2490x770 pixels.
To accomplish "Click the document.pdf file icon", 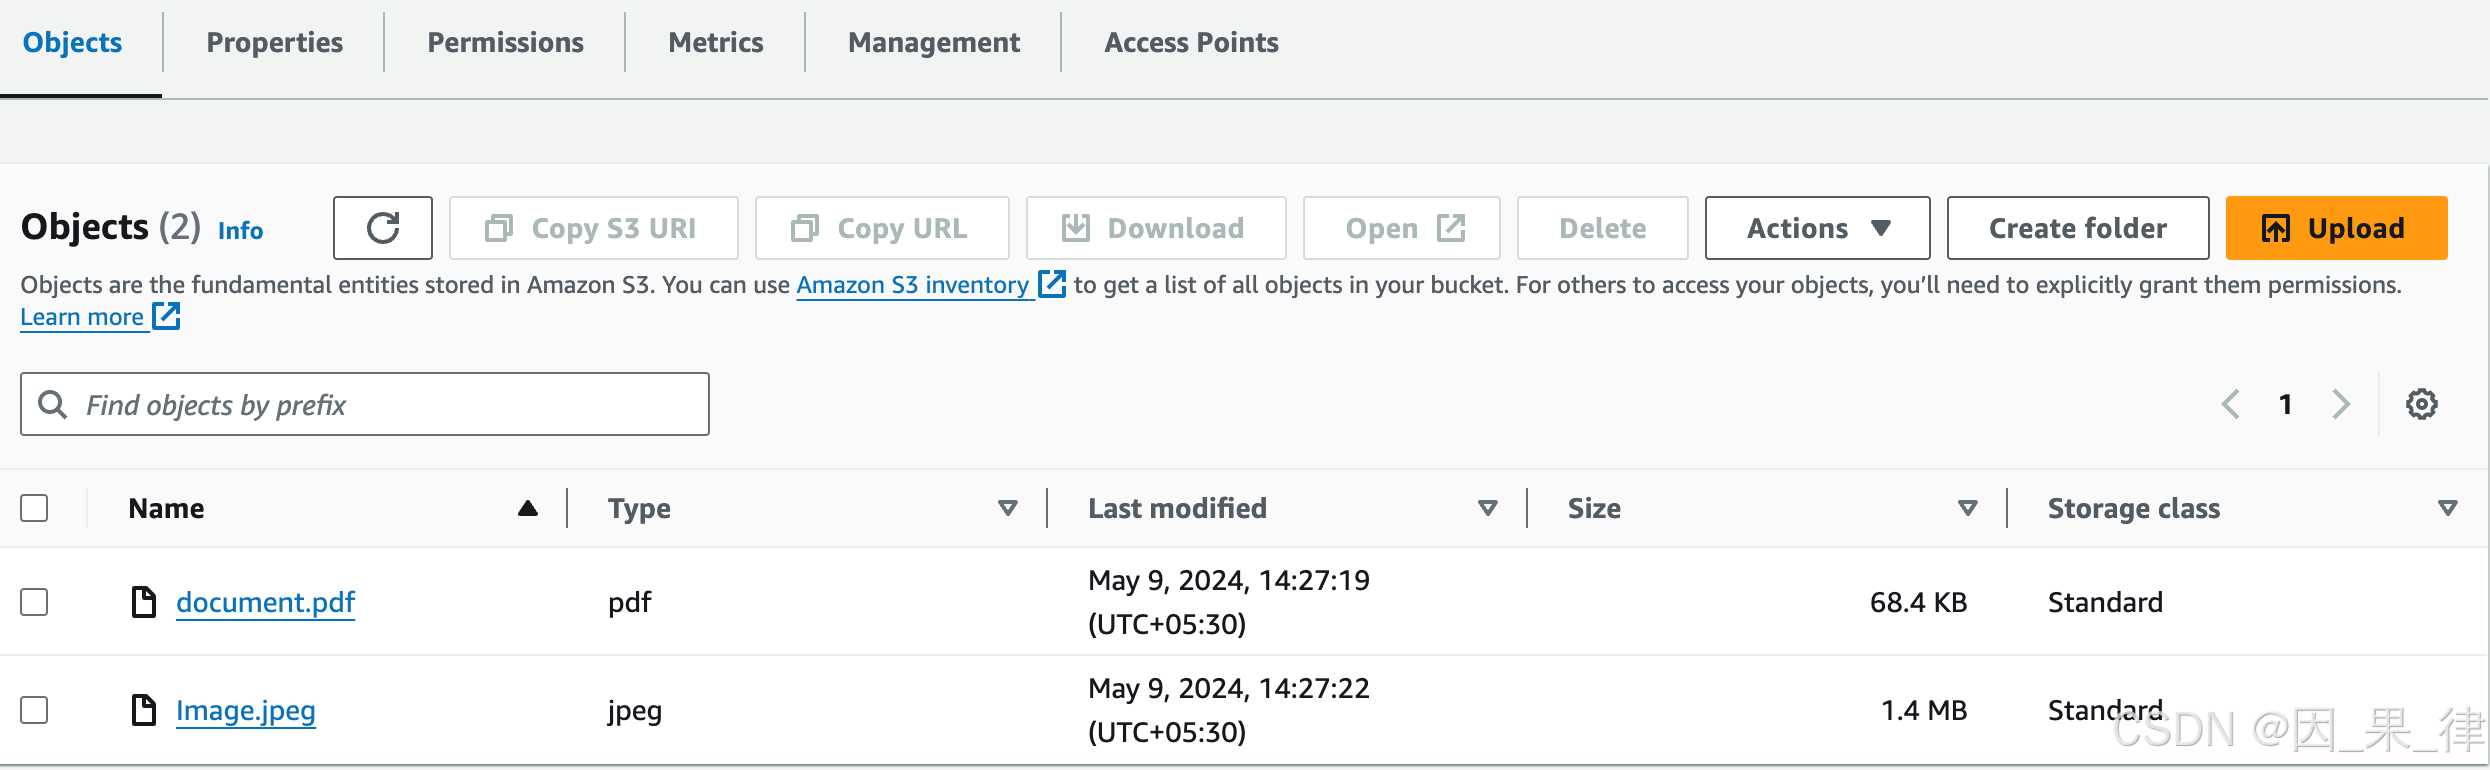I will click(144, 602).
